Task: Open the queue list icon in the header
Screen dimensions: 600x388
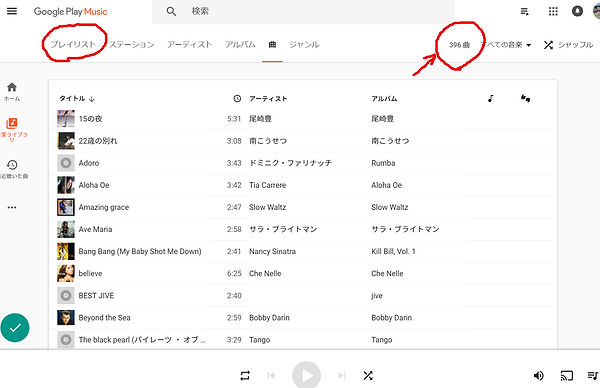Action: [525, 12]
